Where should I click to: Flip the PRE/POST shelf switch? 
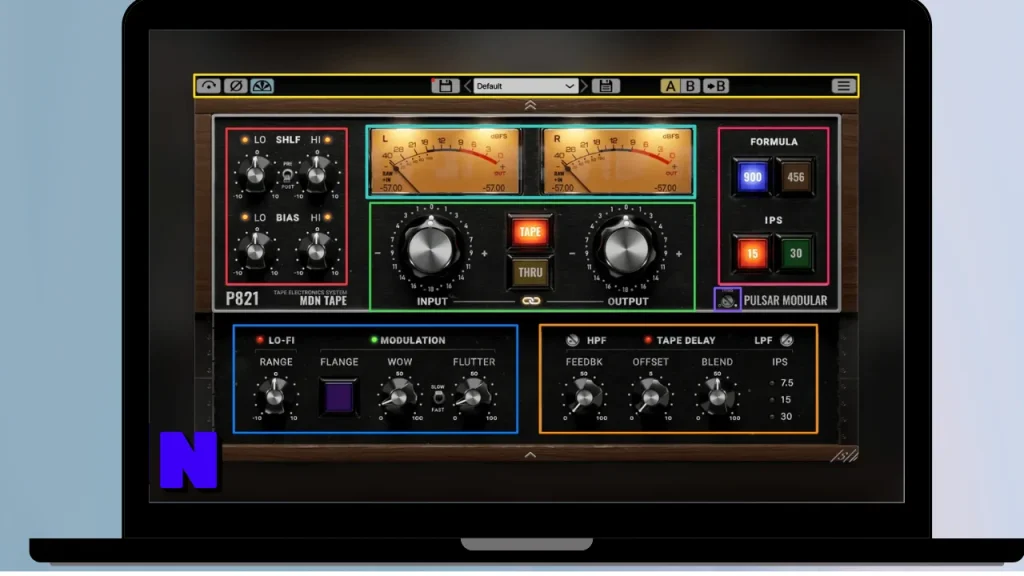tap(287, 175)
